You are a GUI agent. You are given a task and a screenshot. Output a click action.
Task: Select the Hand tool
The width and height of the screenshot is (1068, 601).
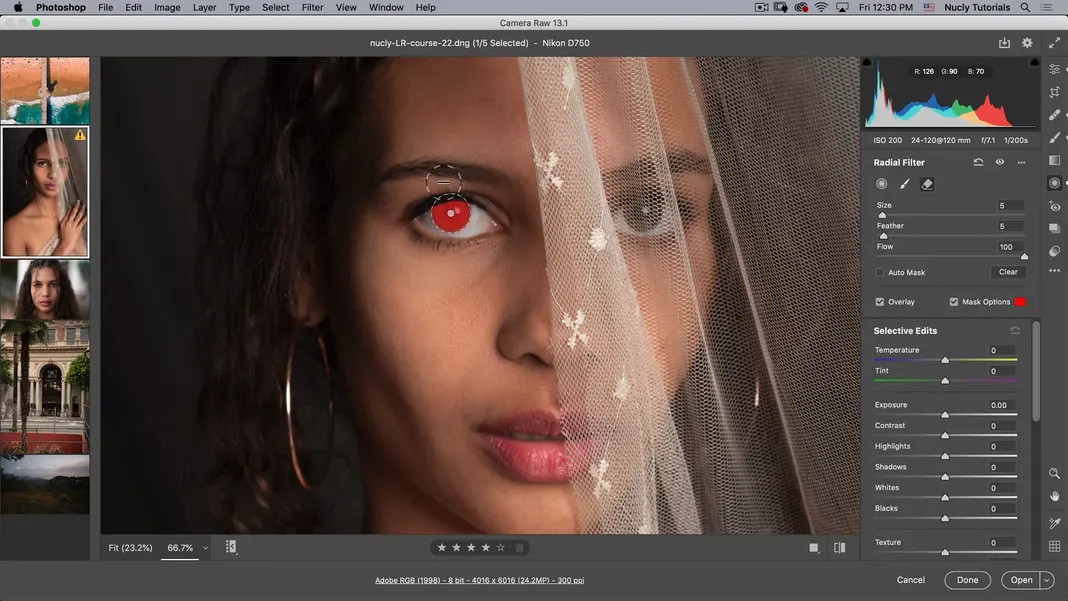coord(1054,497)
